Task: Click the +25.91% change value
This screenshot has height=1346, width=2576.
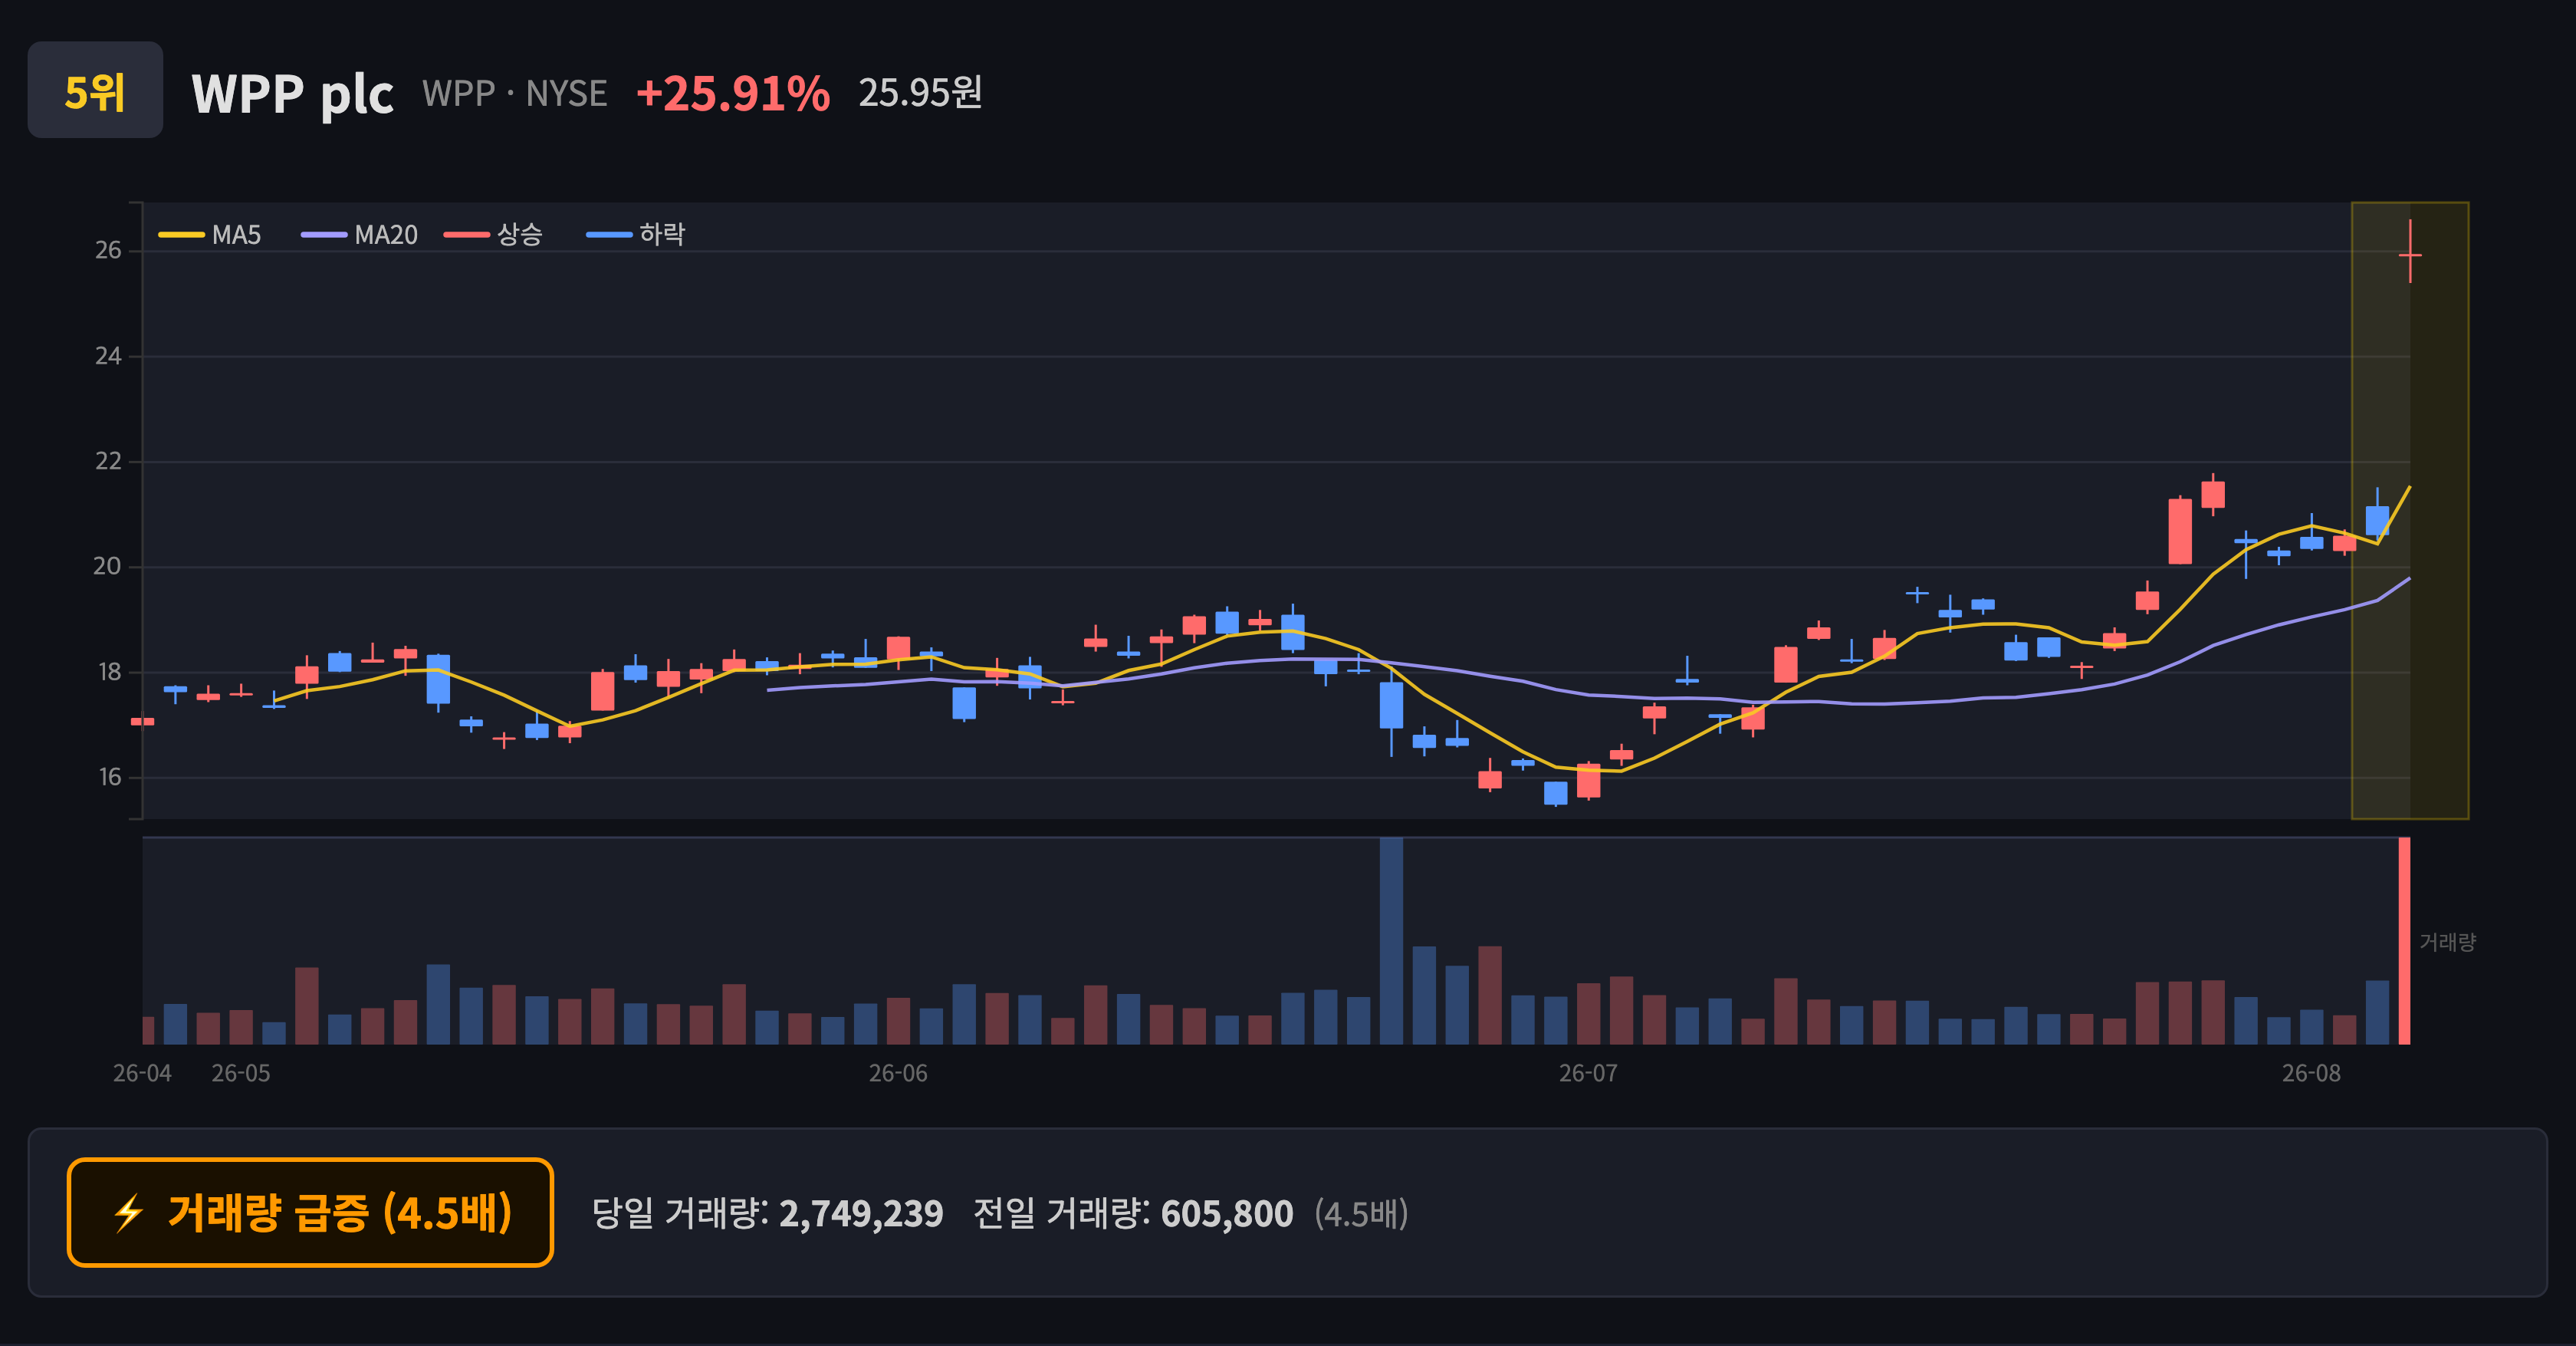Action: (x=733, y=94)
